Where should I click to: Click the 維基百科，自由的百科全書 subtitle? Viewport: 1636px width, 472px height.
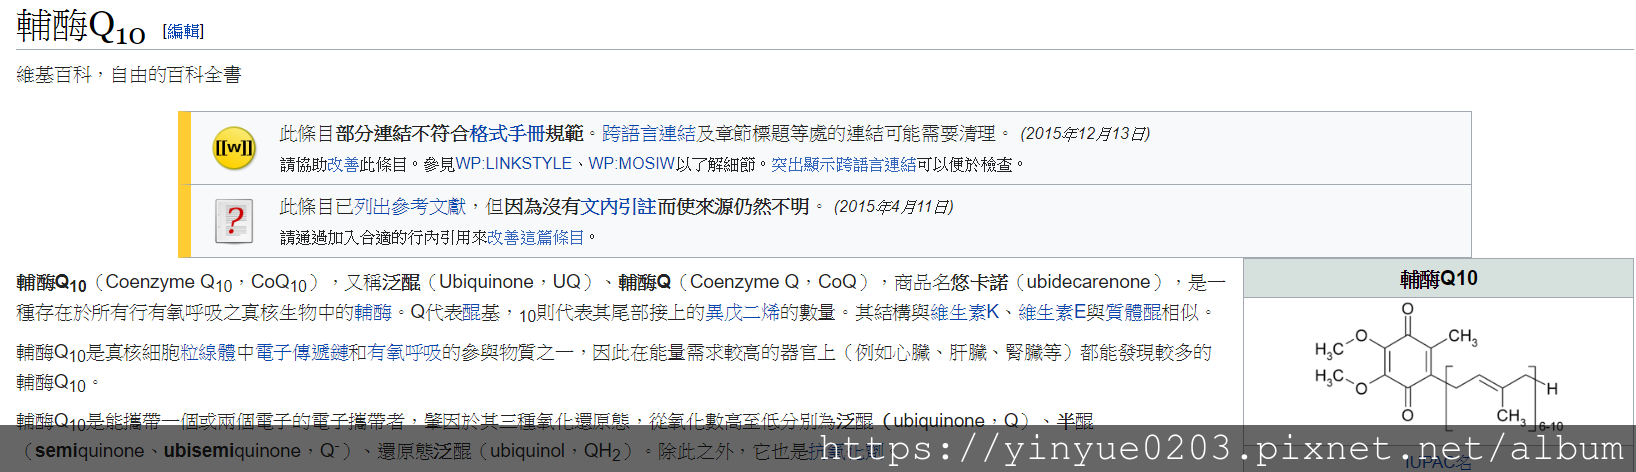129,75
